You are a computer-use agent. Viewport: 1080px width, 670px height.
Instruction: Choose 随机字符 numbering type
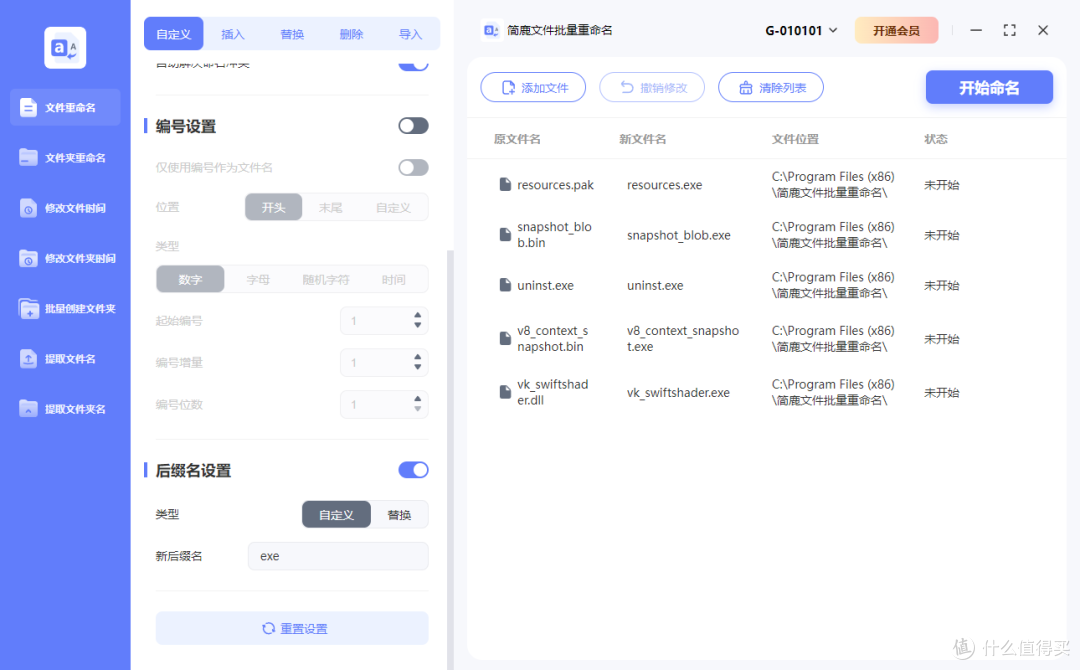pyautogui.click(x=326, y=280)
